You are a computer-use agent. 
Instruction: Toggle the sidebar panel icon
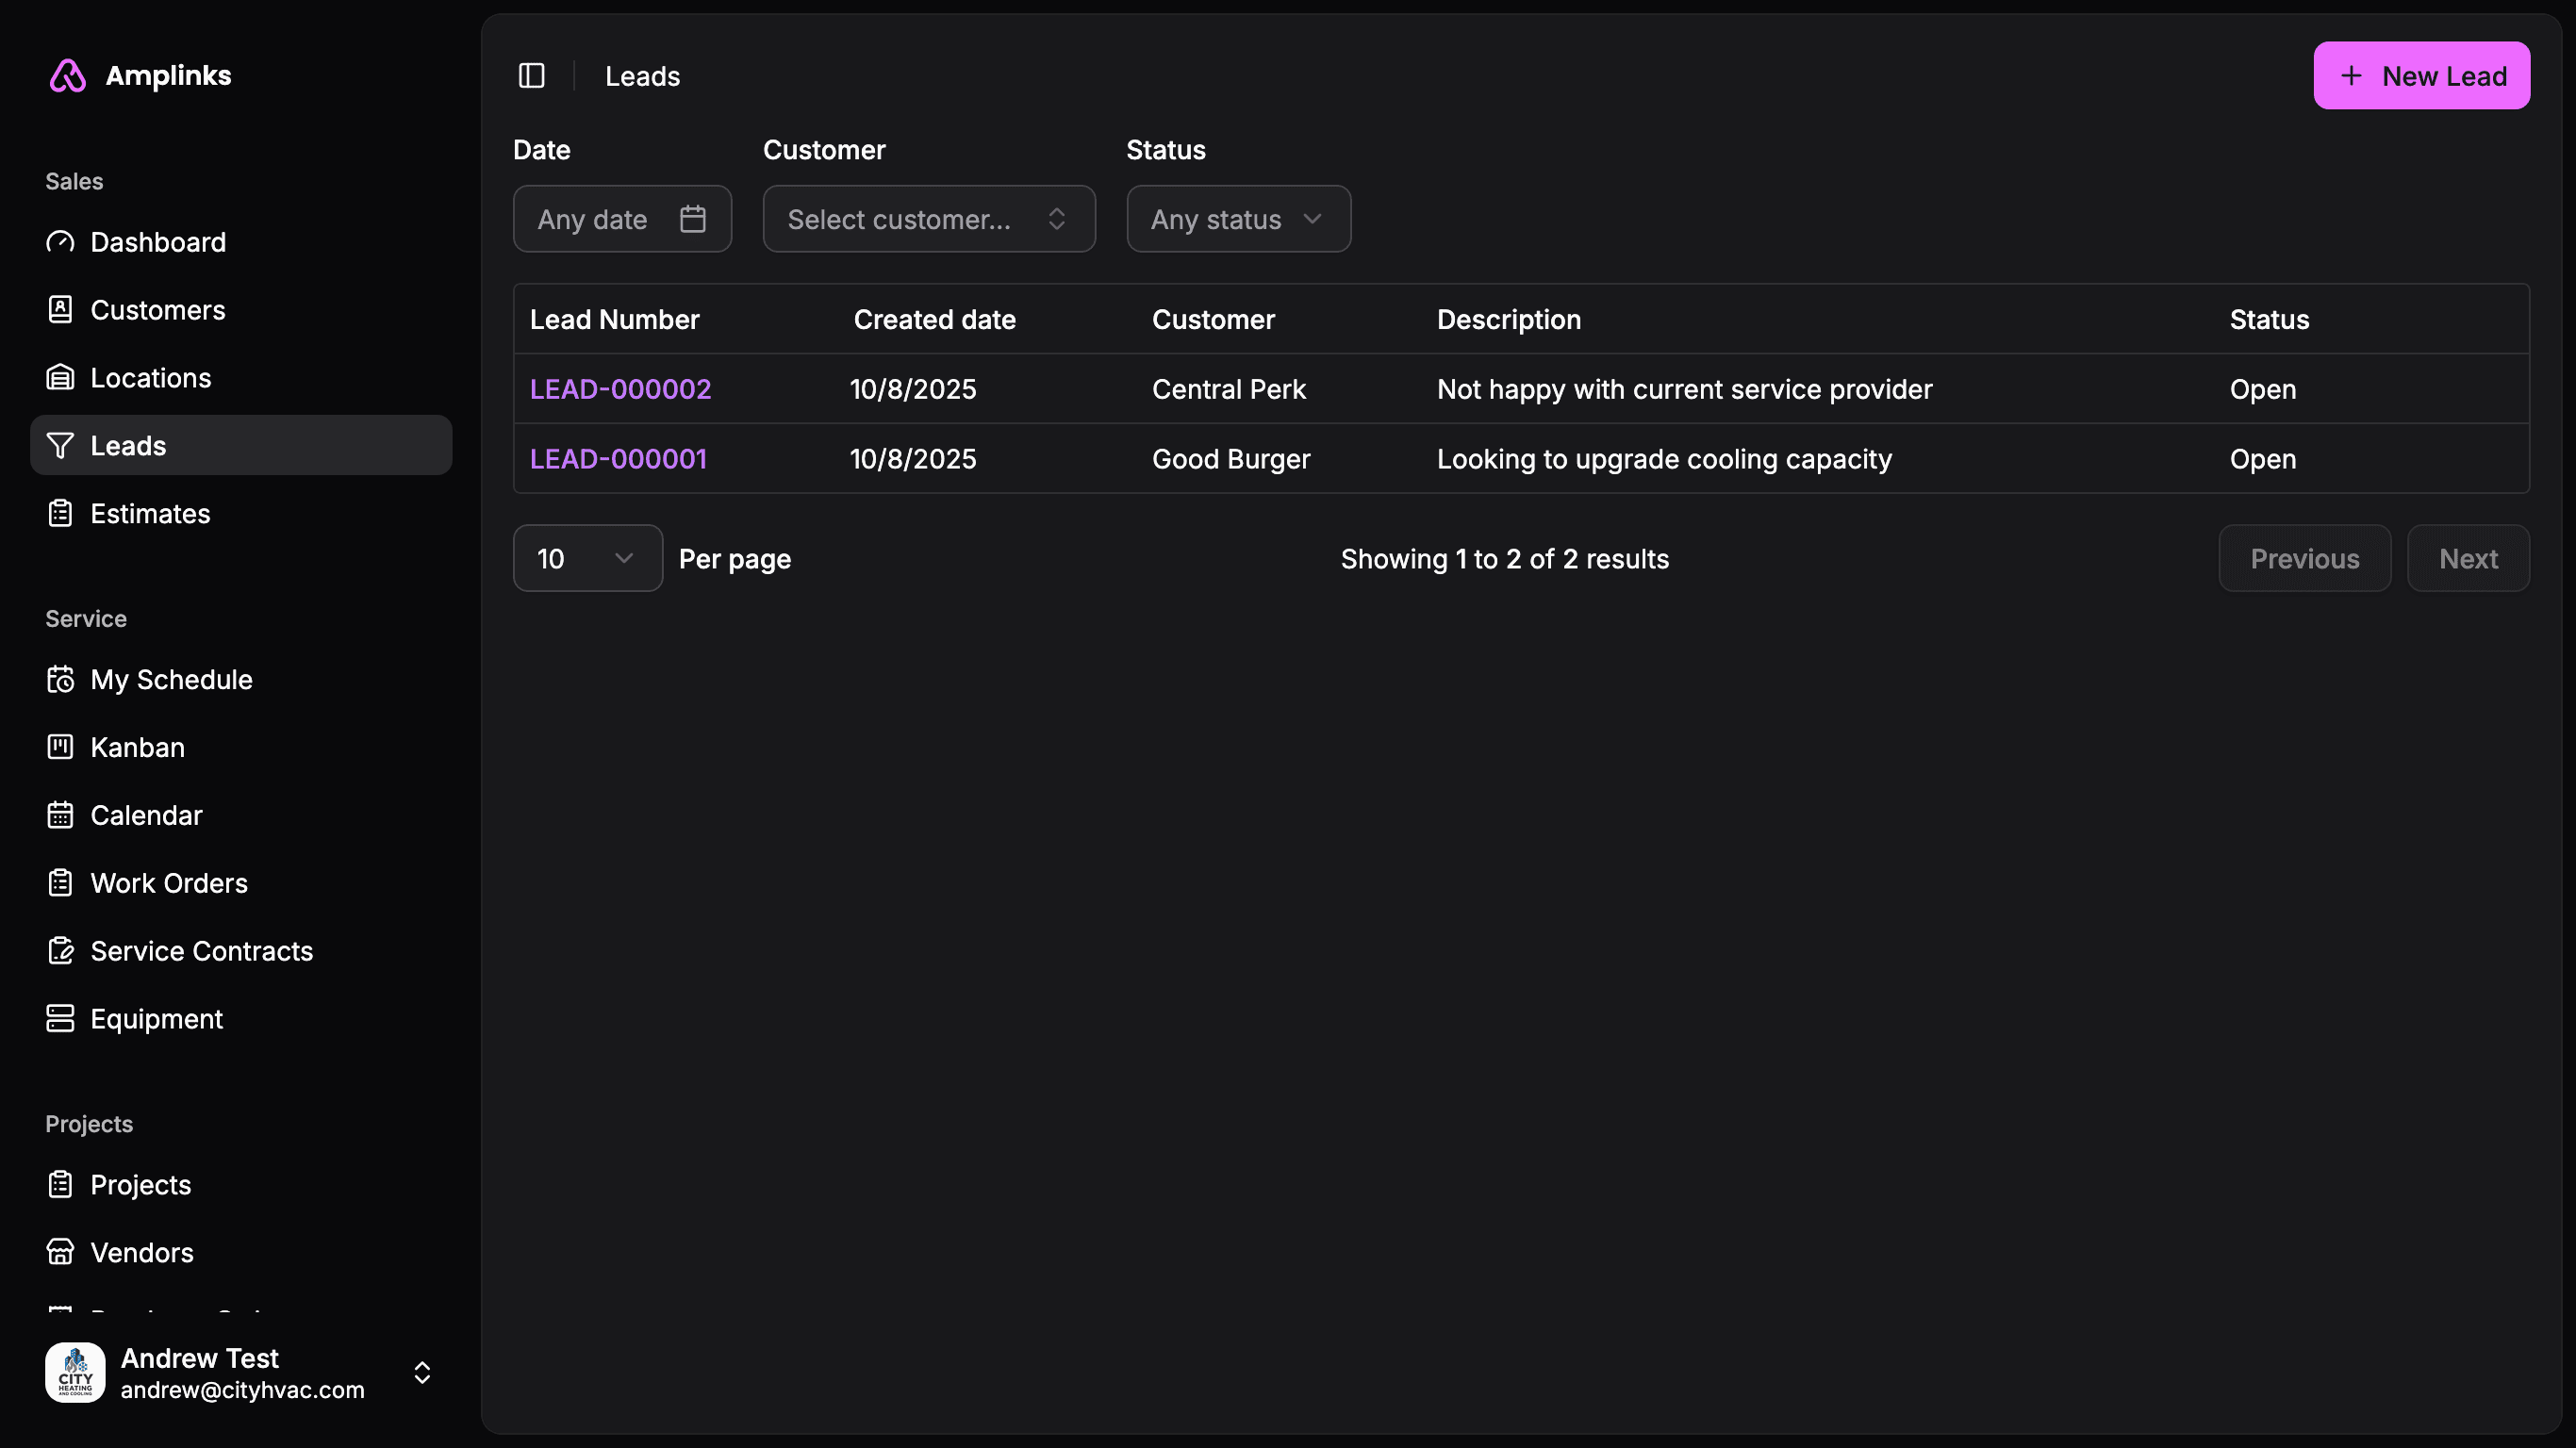click(x=531, y=76)
